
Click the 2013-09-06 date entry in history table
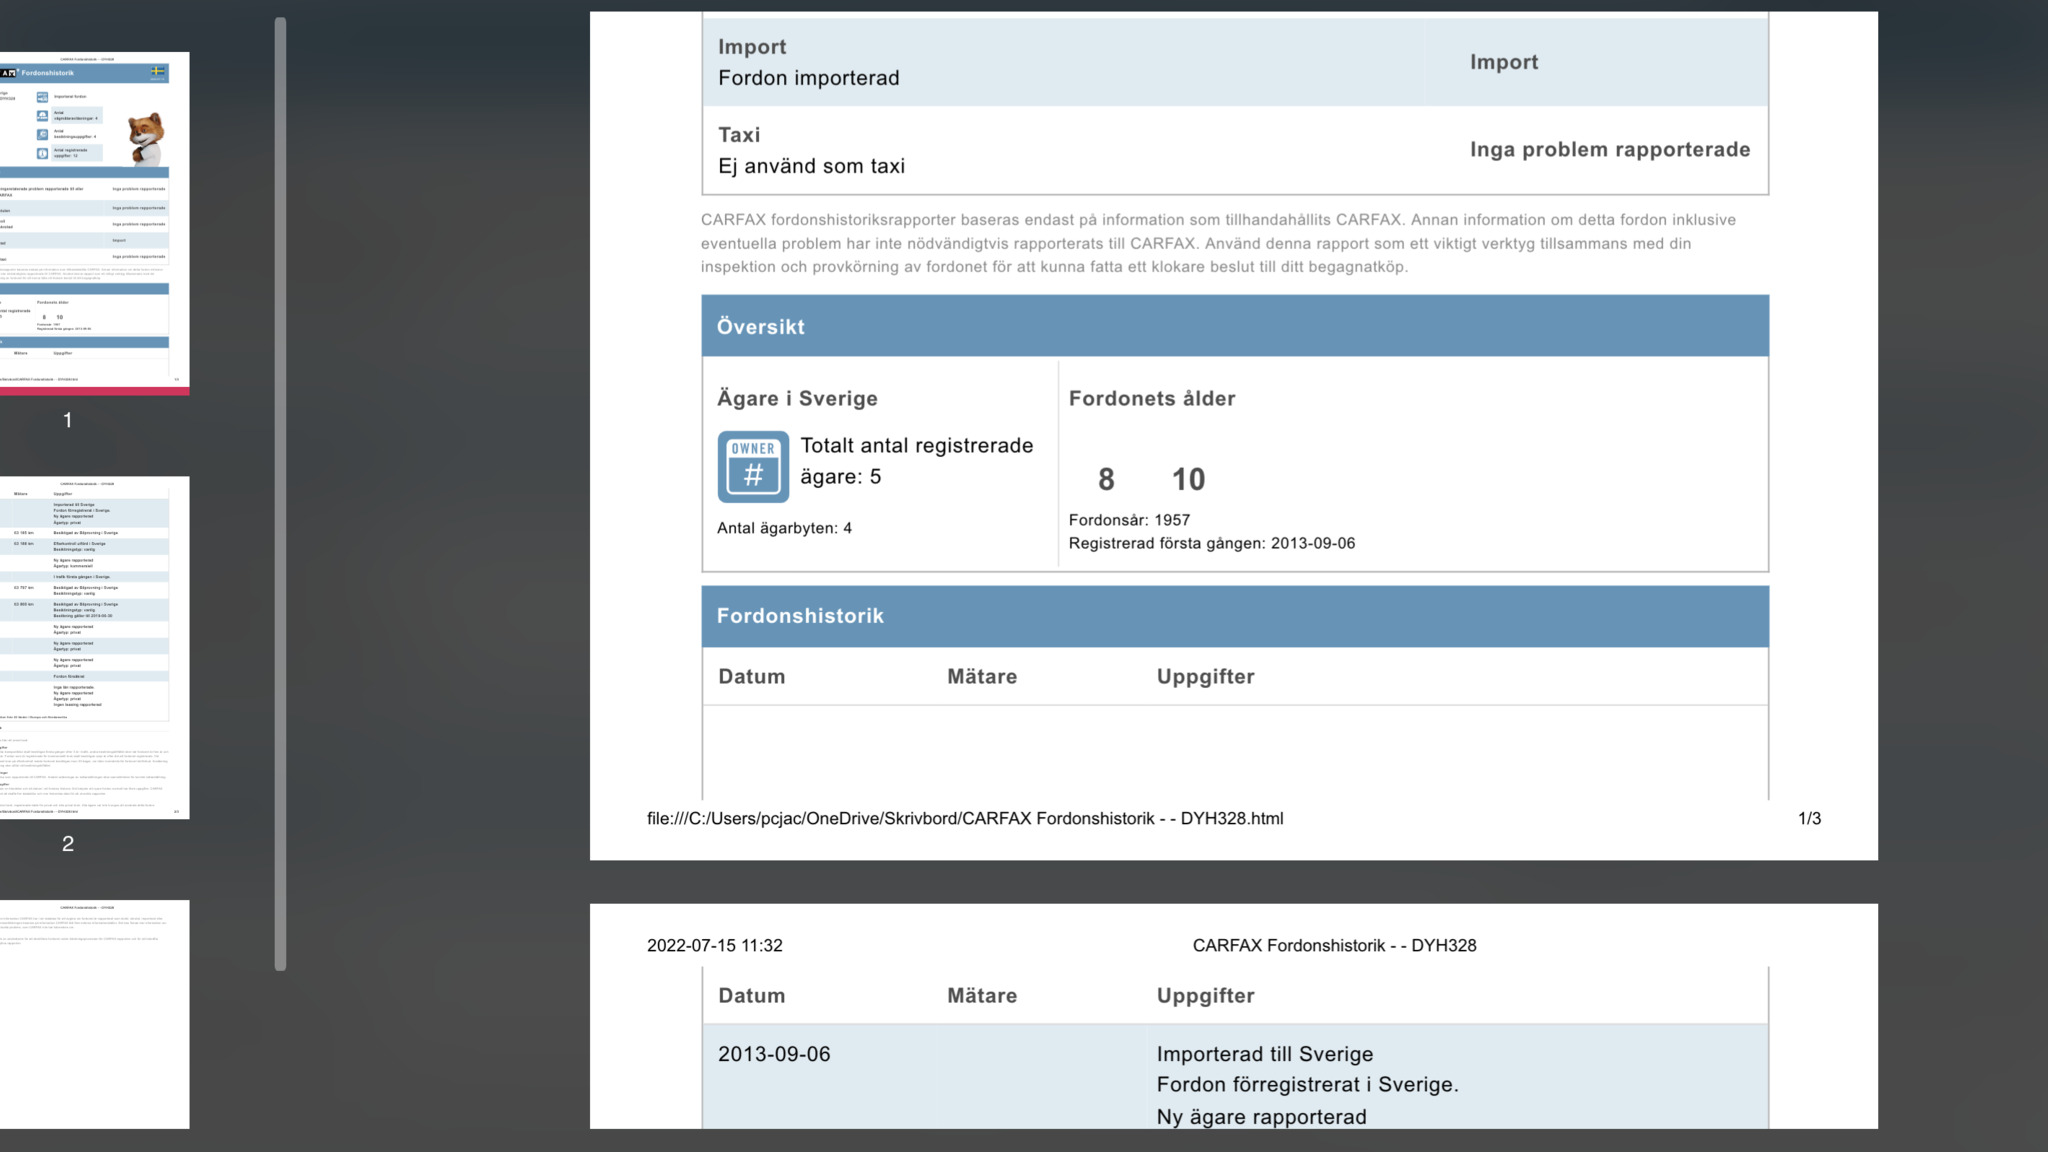tap(774, 1054)
